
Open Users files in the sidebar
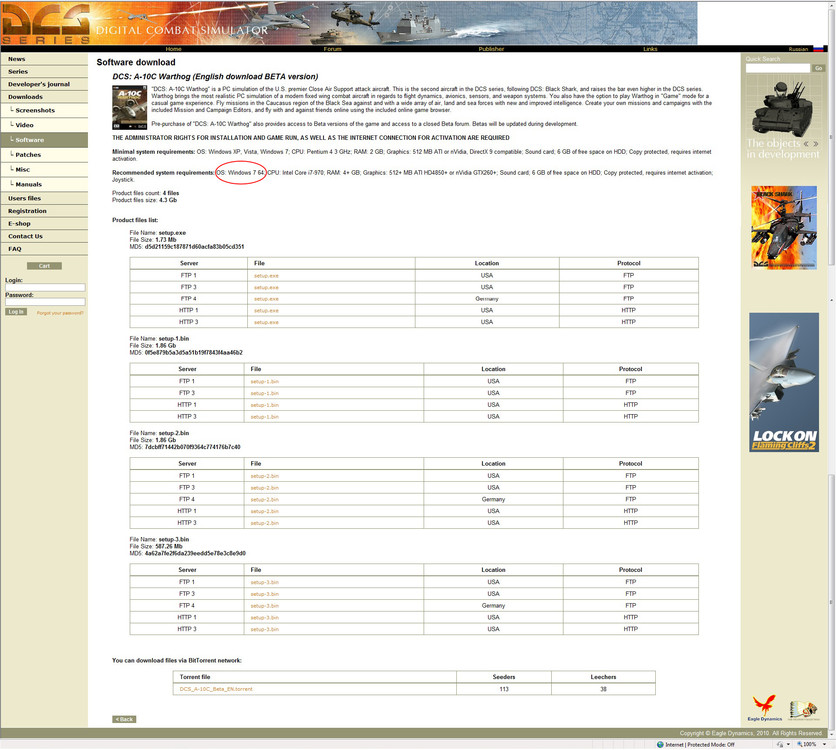click(44, 198)
